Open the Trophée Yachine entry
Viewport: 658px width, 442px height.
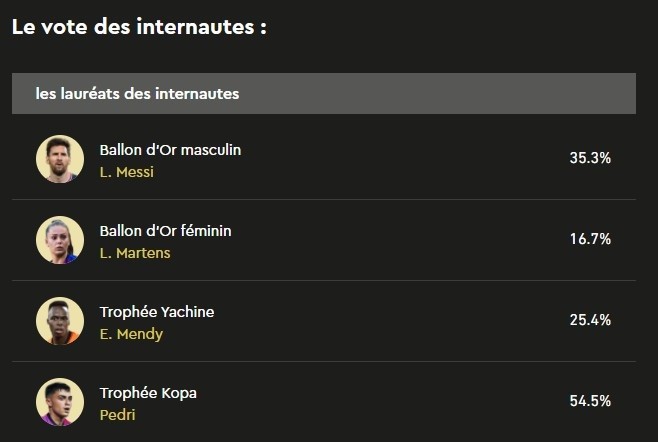pyautogui.click(x=157, y=312)
